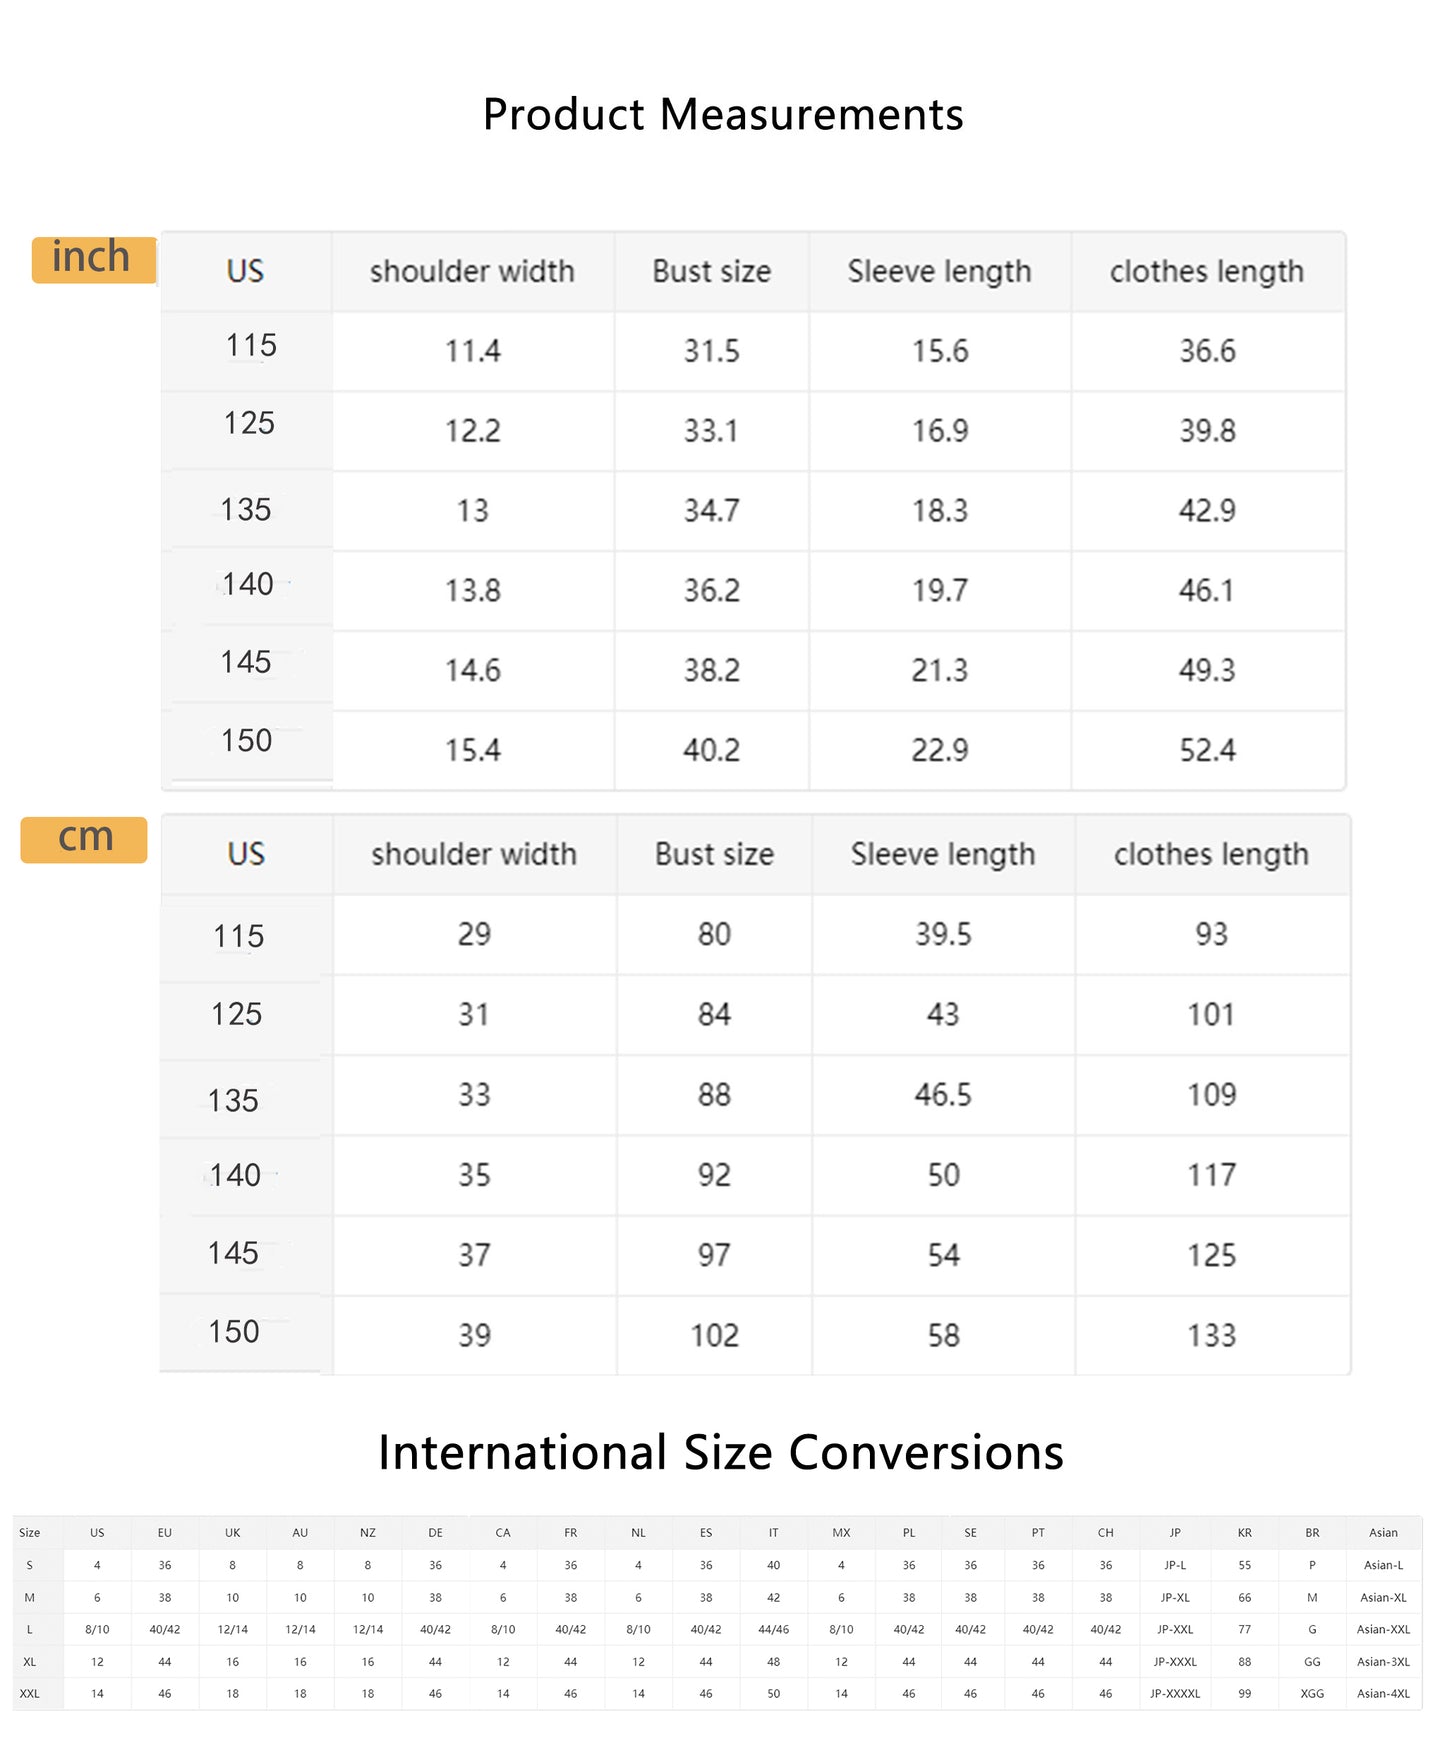1445x1741 pixels.
Task: Click Sleeve length header in inch table
Action: [x=940, y=271]
